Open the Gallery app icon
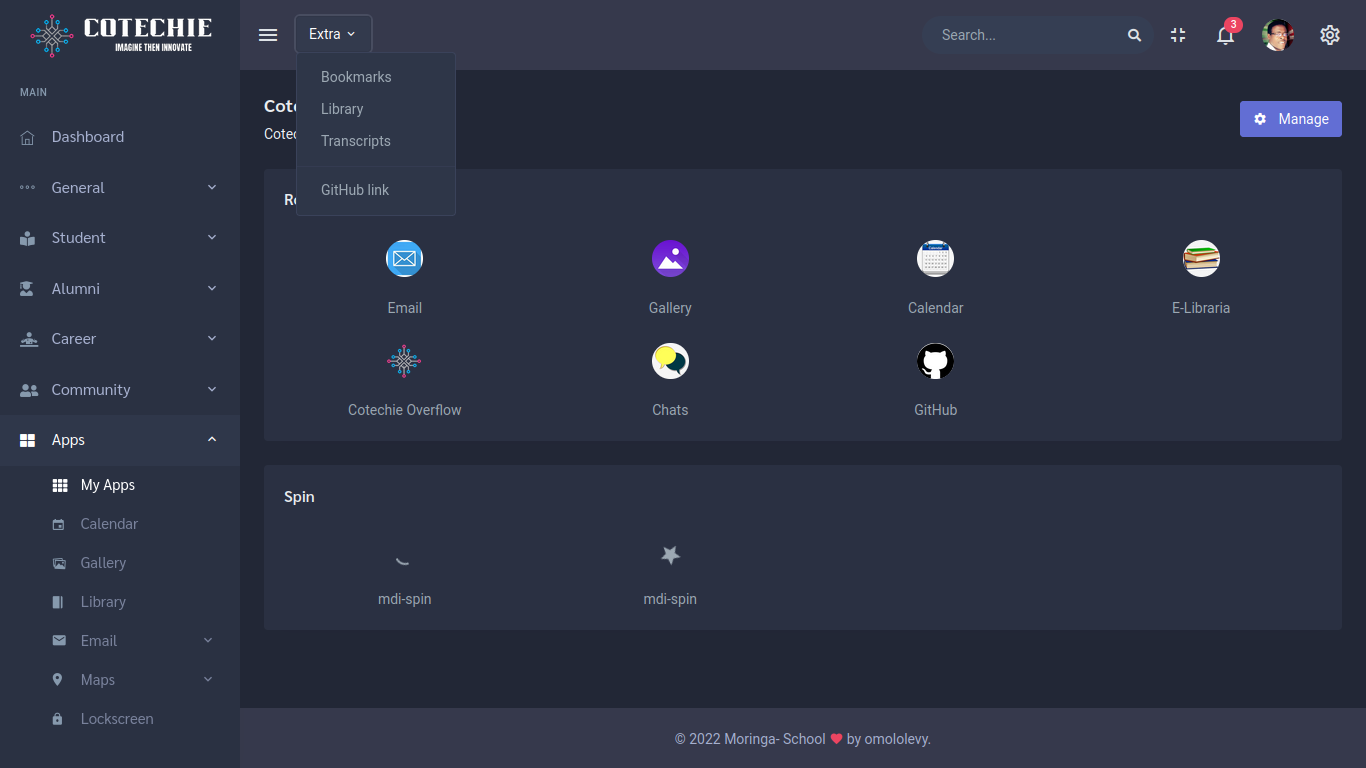1366x768 pixels. [670, 259]
